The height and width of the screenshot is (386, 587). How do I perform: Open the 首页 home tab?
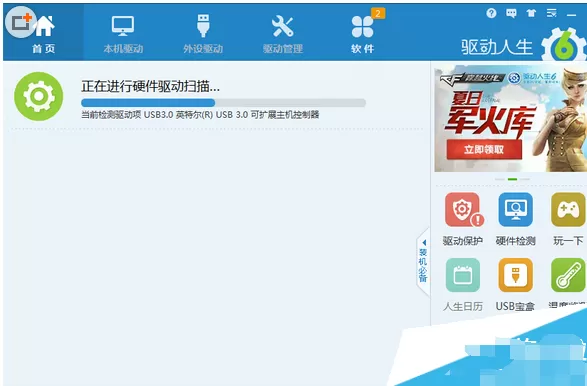click(44, 33)
